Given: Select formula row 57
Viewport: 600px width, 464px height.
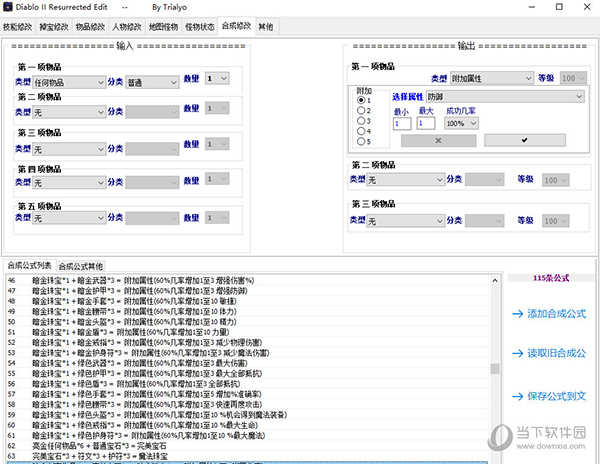Looking at the screenshot, I should [x=247, y=394].
